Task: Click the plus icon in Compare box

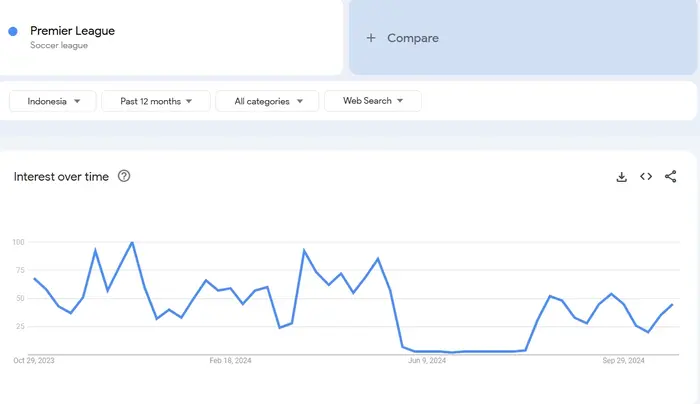Action: pyautogui.click(x=371, y=38)
